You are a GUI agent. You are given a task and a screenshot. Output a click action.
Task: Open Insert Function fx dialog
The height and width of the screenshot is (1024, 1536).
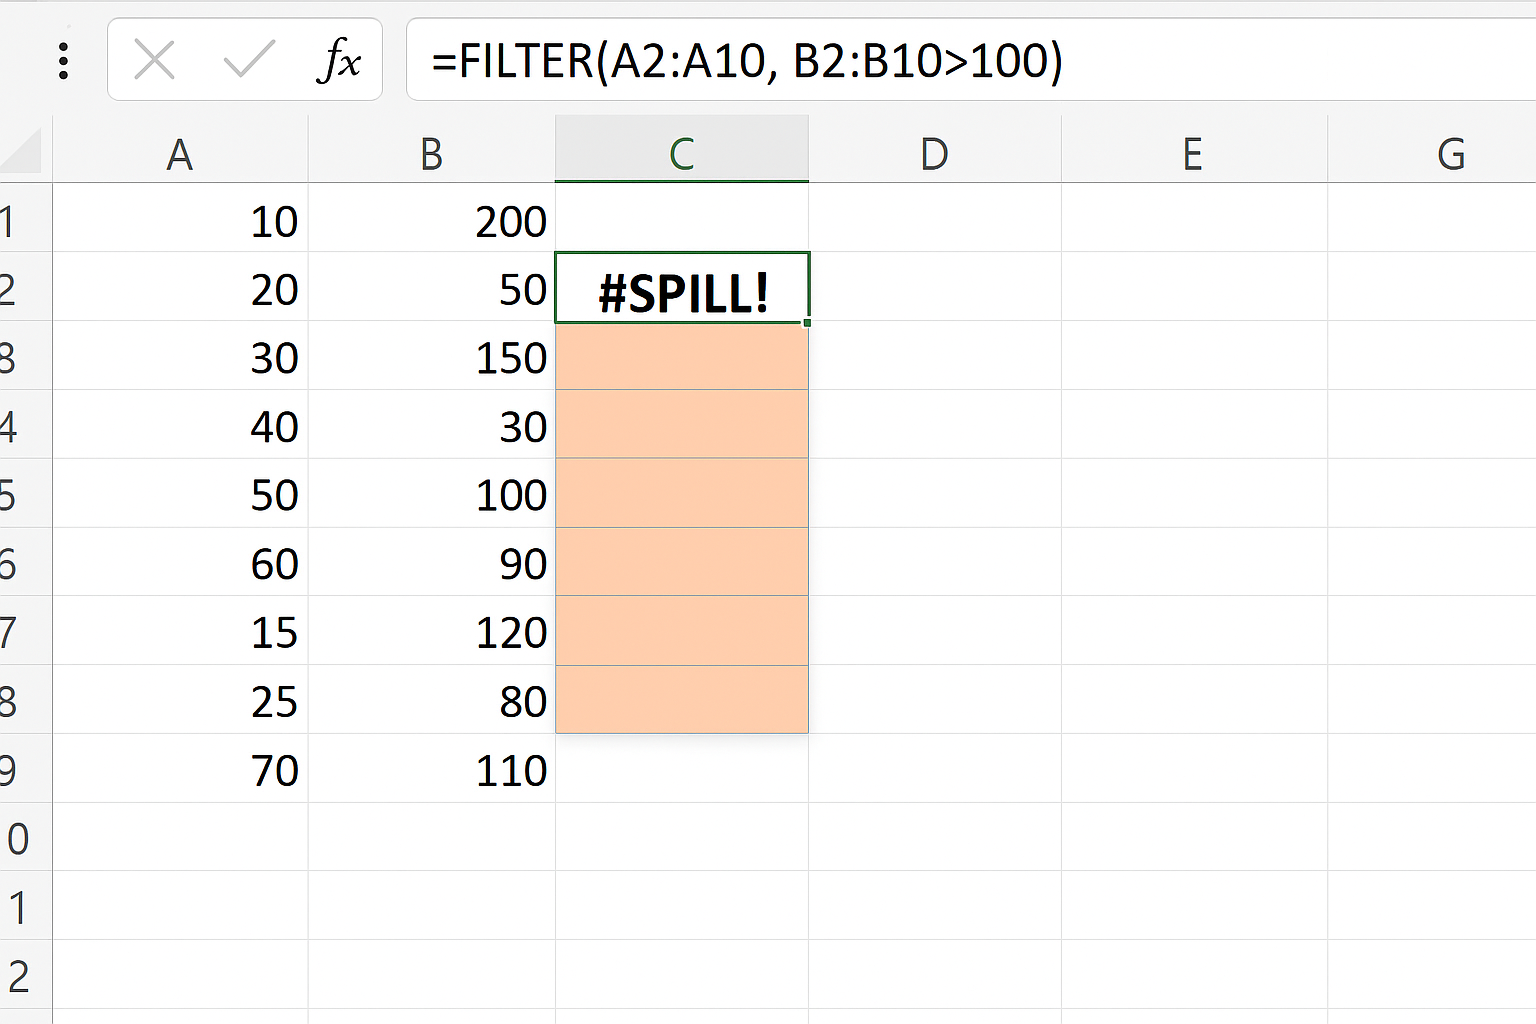tap(339, 60)
